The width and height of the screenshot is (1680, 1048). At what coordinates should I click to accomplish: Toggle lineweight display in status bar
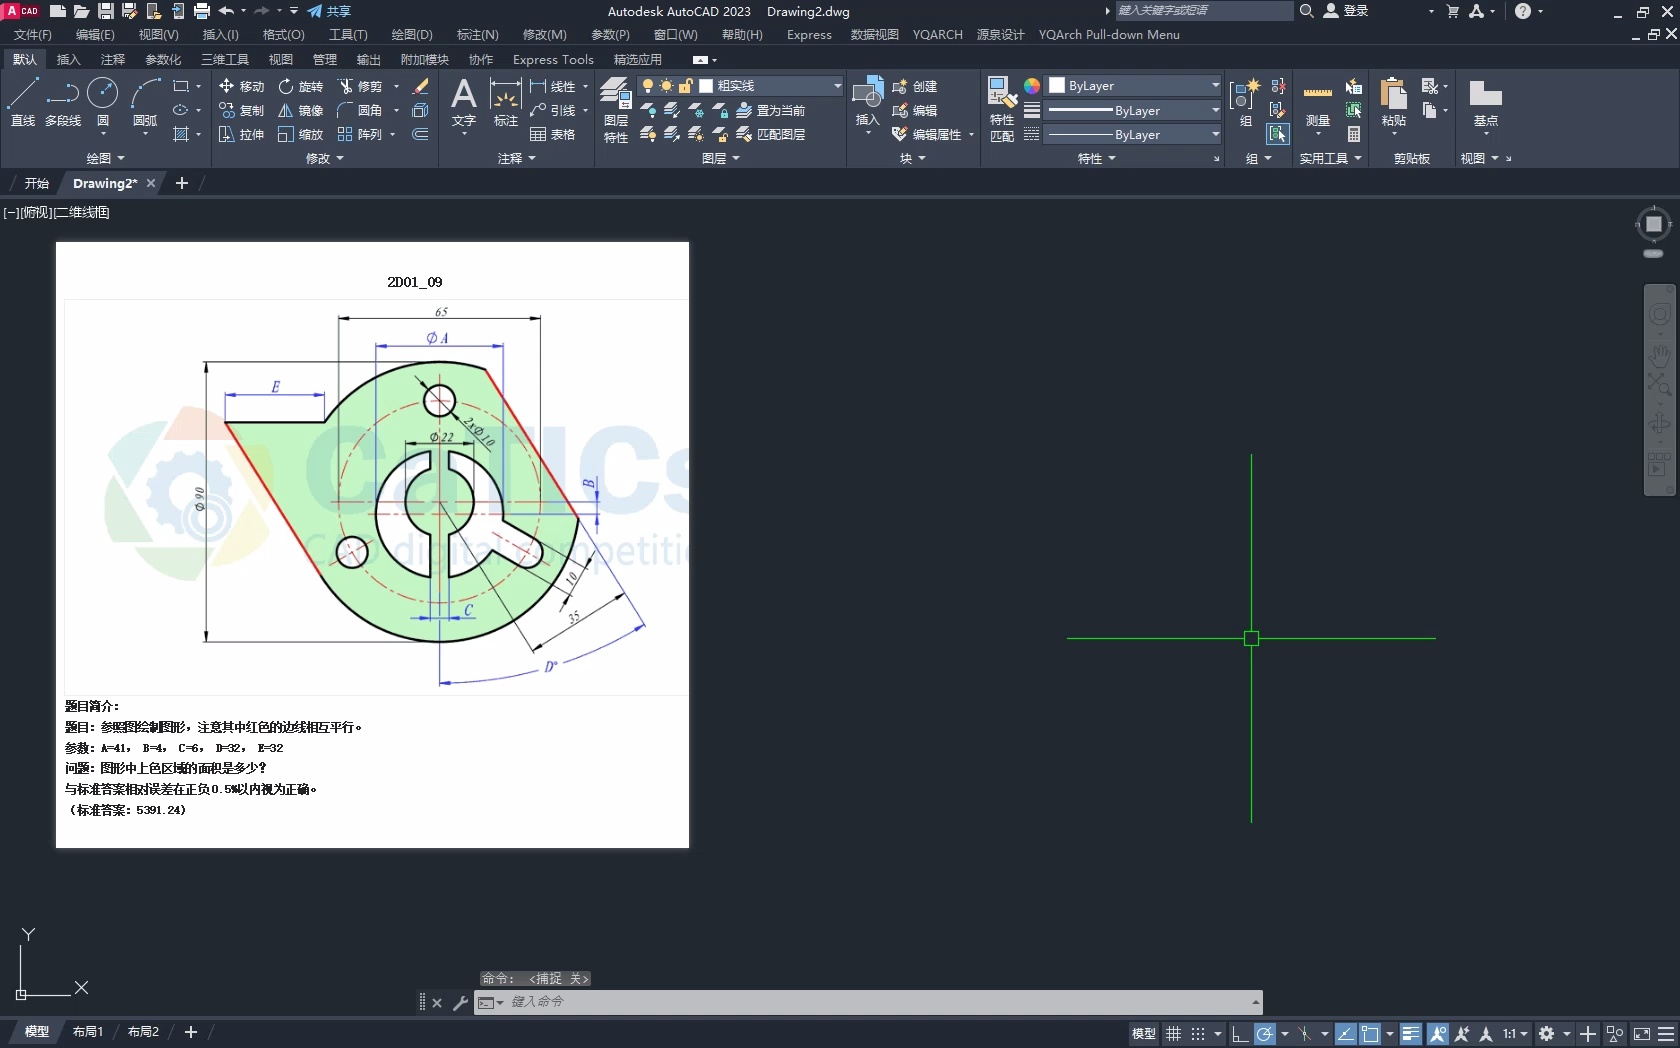(x=1410, y=1034)
